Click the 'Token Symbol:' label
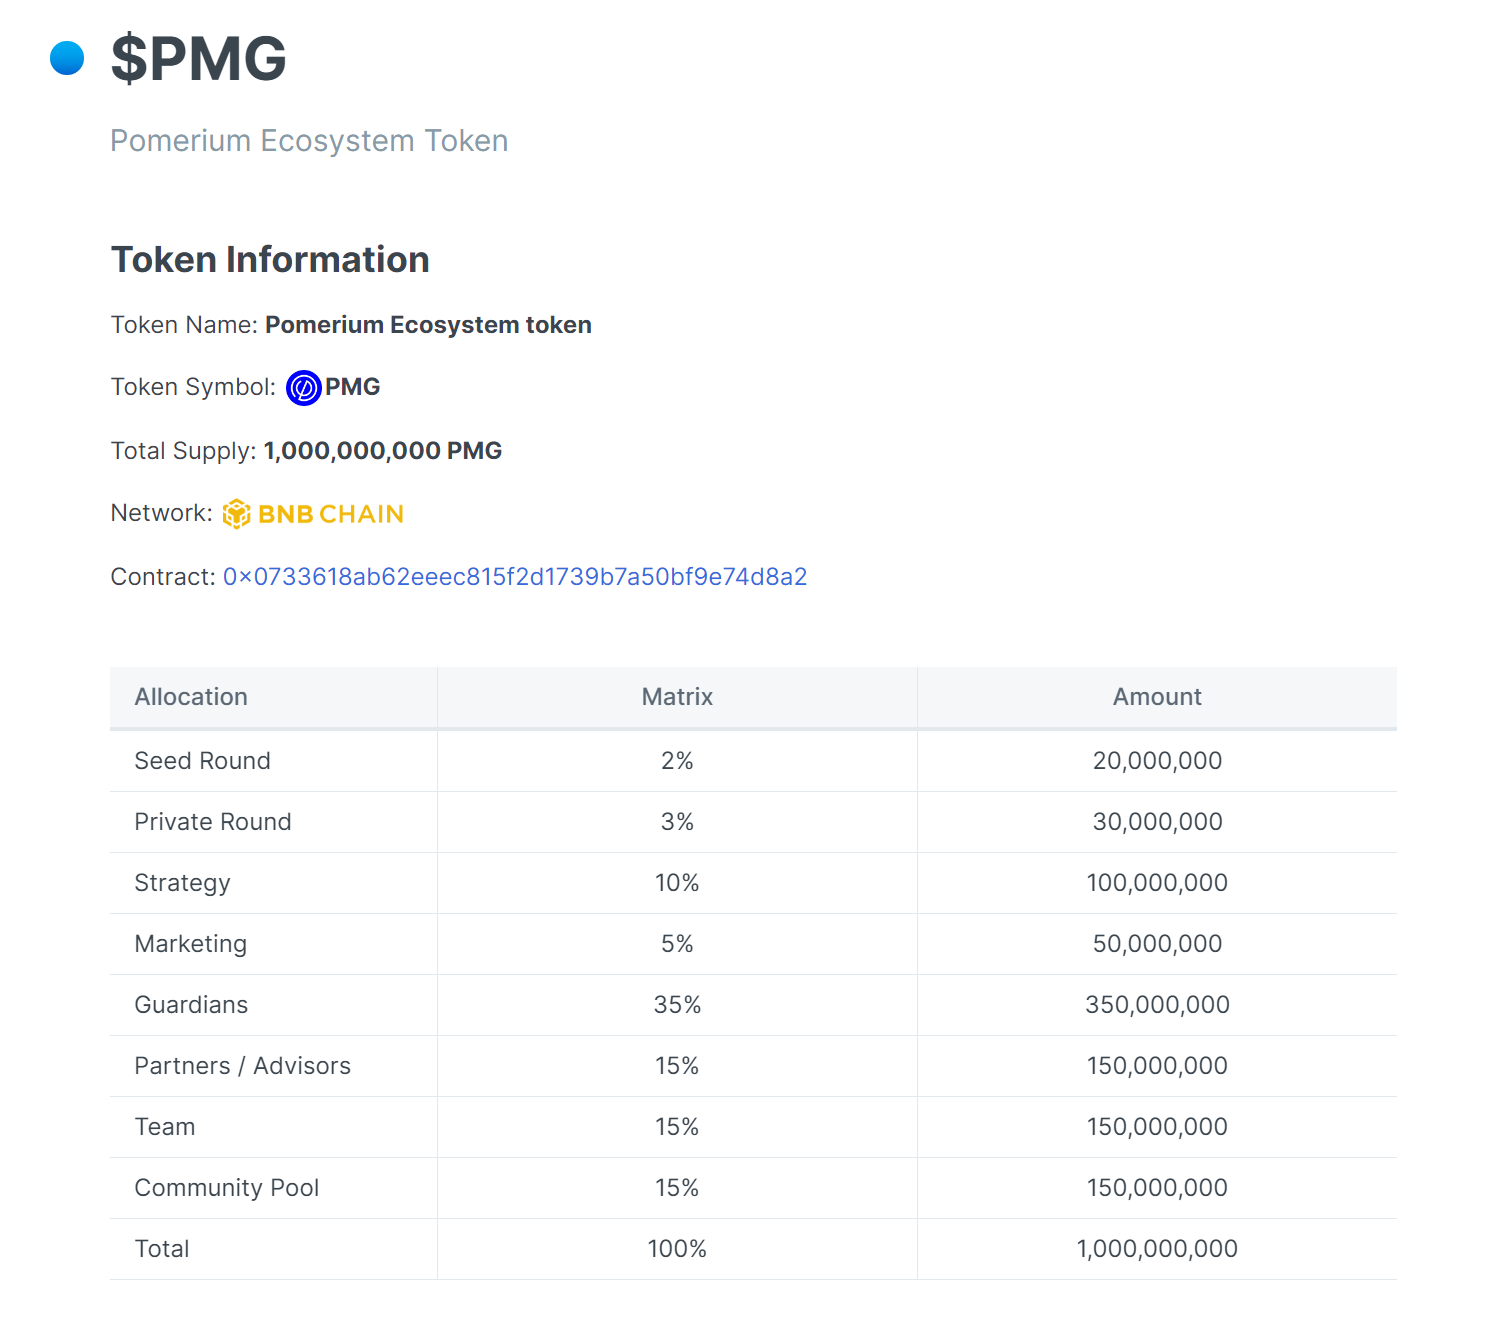The width and height of the screenshot is (1491, 1330). (x=193, y=387)
